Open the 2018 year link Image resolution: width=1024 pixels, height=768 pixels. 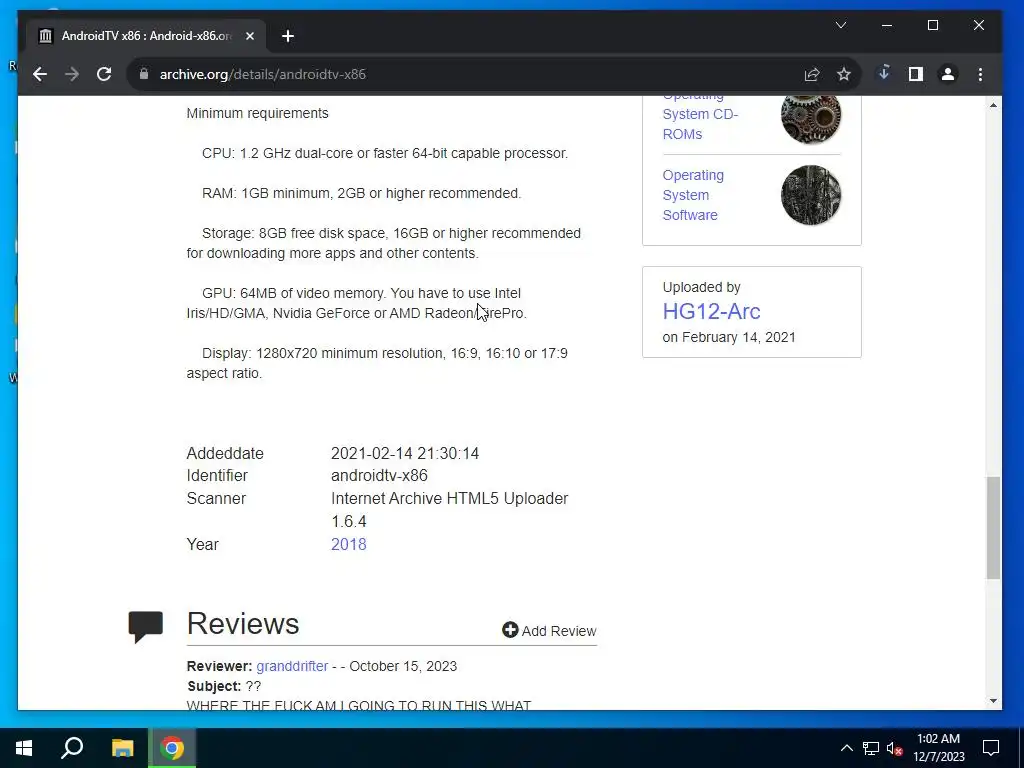tap(348, 545)
